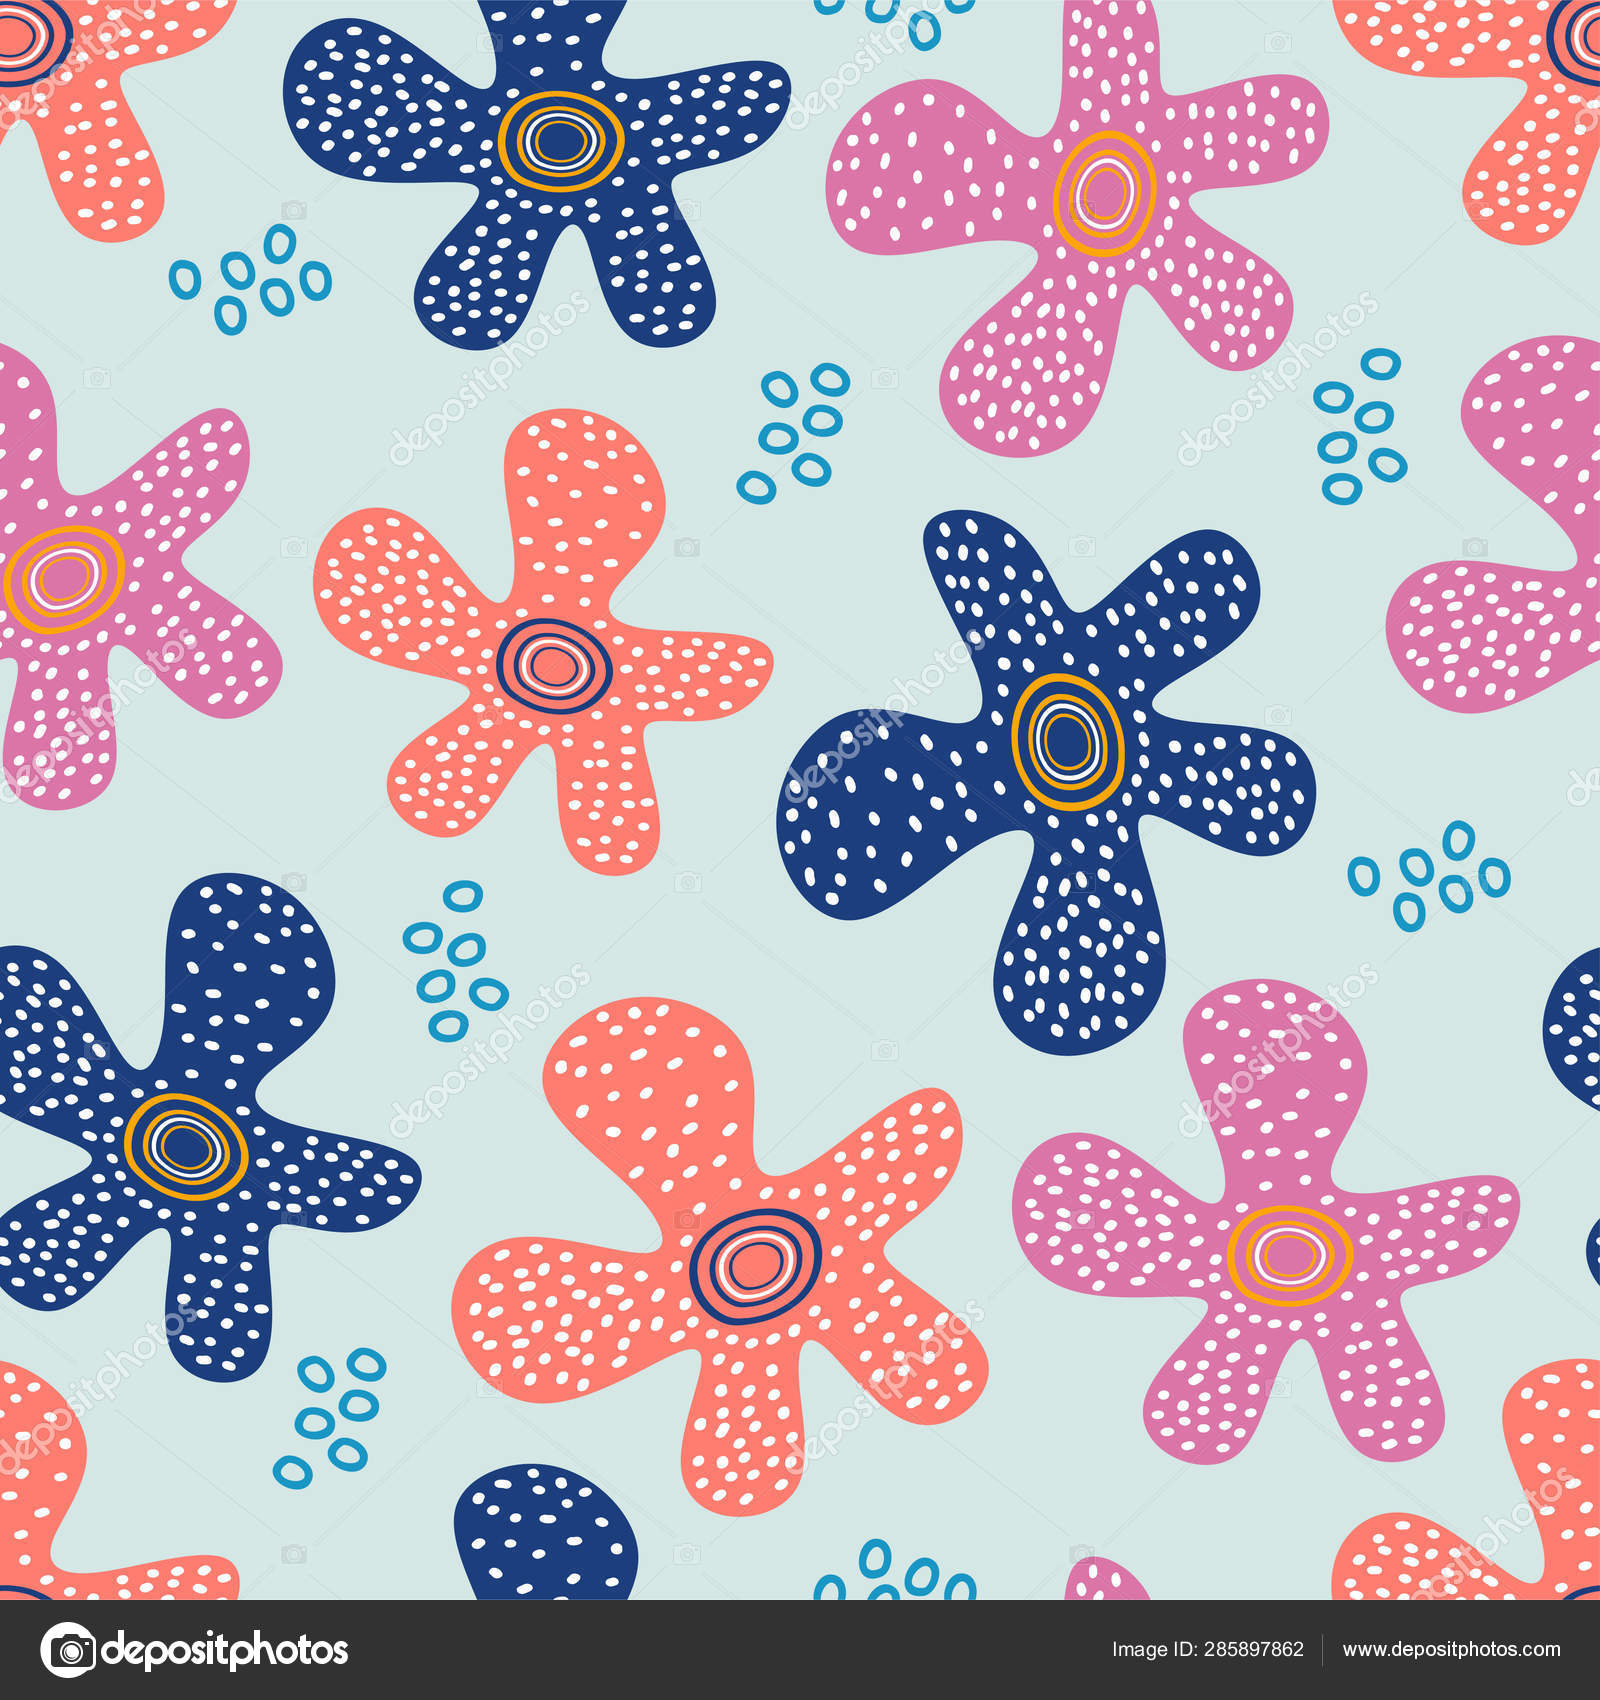Select the text "Image ID: 285897862"
1600x1700 pixels.
tap(1207, 1649)
